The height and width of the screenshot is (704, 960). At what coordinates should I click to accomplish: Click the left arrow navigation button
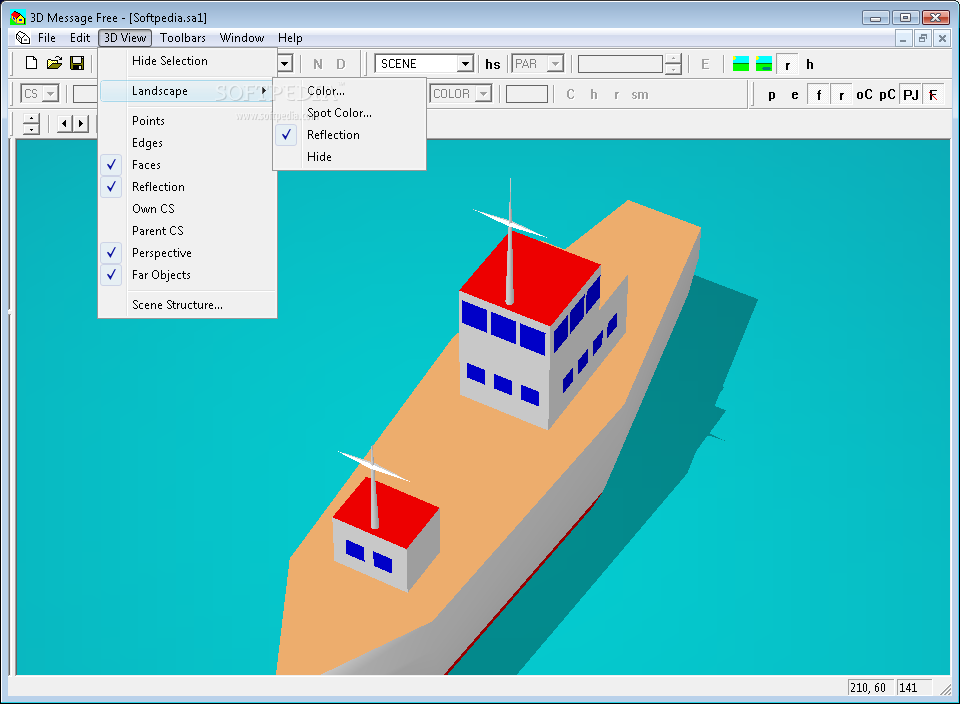[64, 124]
